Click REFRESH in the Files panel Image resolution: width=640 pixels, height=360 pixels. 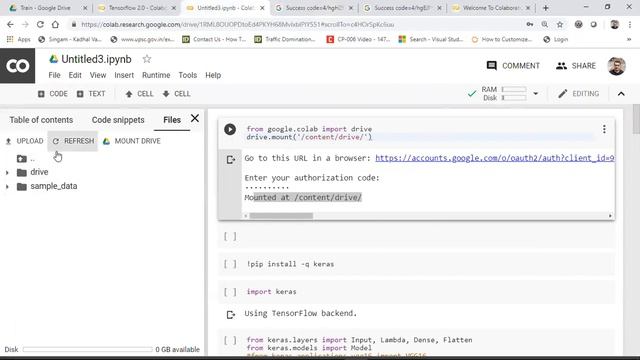coord(73,141)
